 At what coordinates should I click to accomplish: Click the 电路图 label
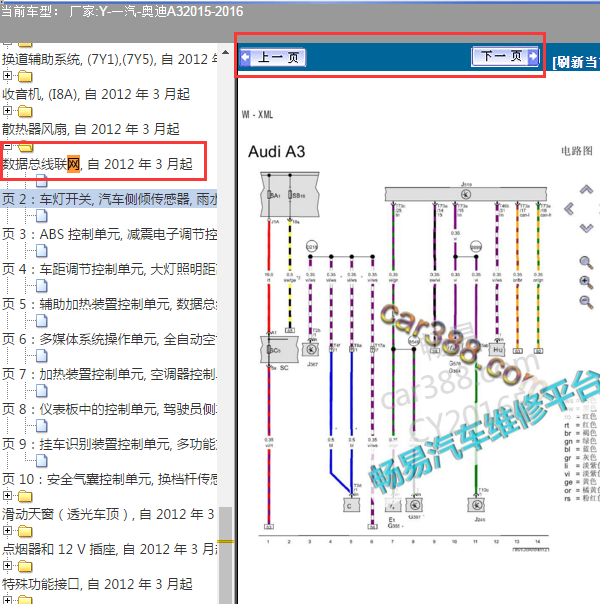click(x=577, y=151)
